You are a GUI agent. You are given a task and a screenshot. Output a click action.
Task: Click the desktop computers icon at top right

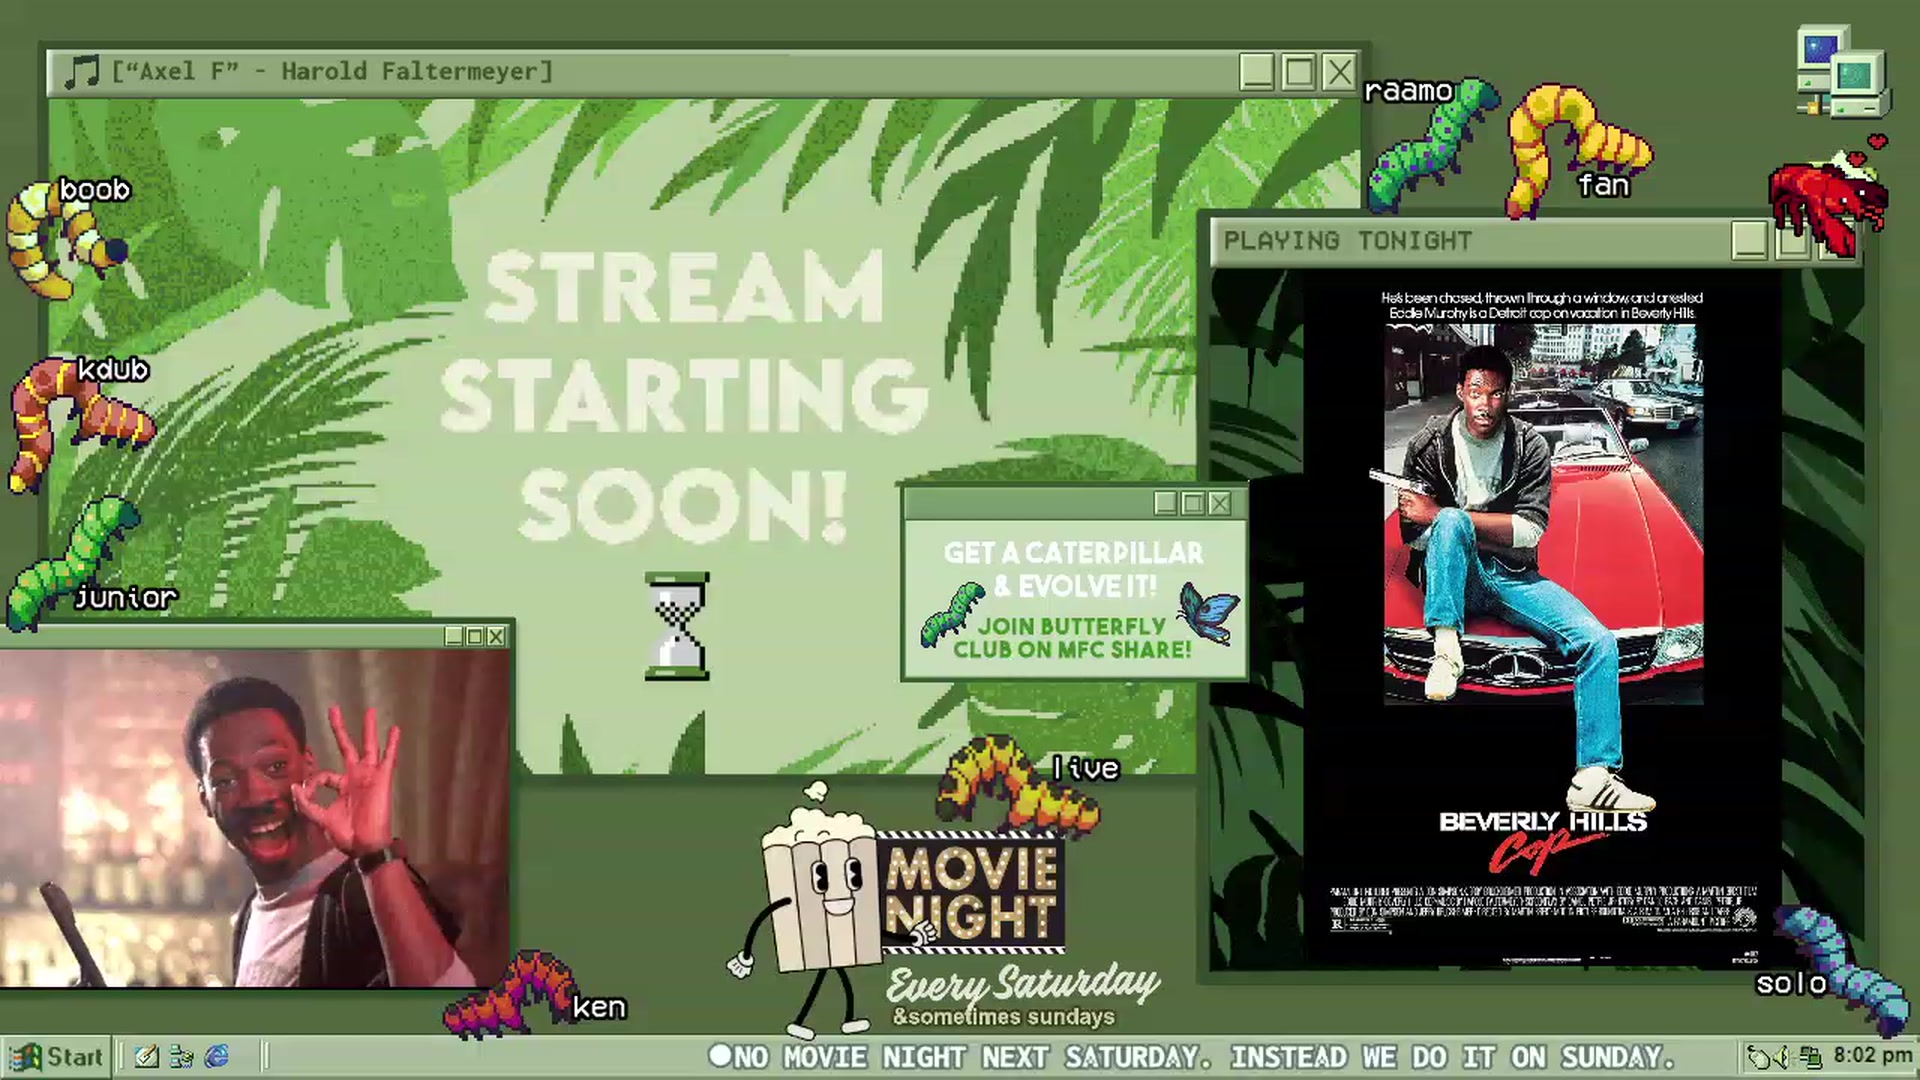[x=1843, y=72]
